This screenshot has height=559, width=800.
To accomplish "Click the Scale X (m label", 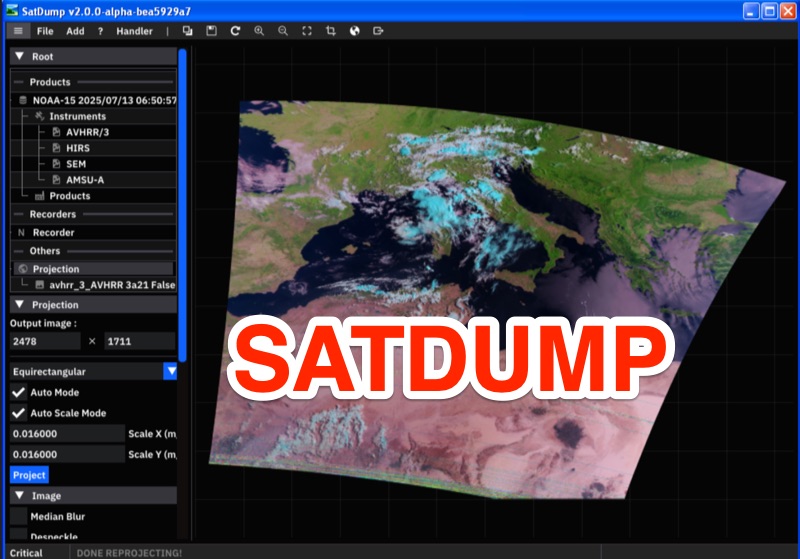I will click(x=152, y=434).
